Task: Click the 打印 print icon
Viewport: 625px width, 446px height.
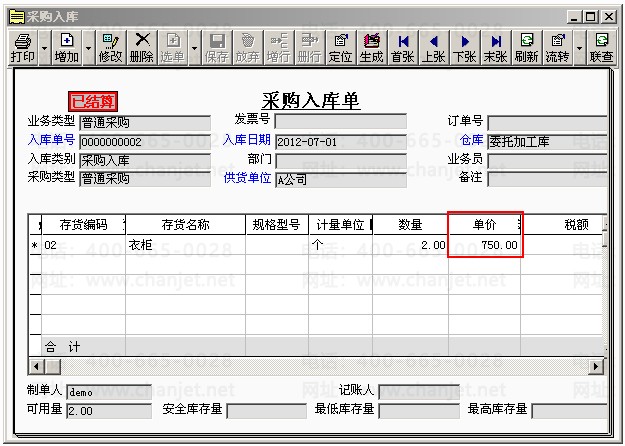Action: [23, 47]
